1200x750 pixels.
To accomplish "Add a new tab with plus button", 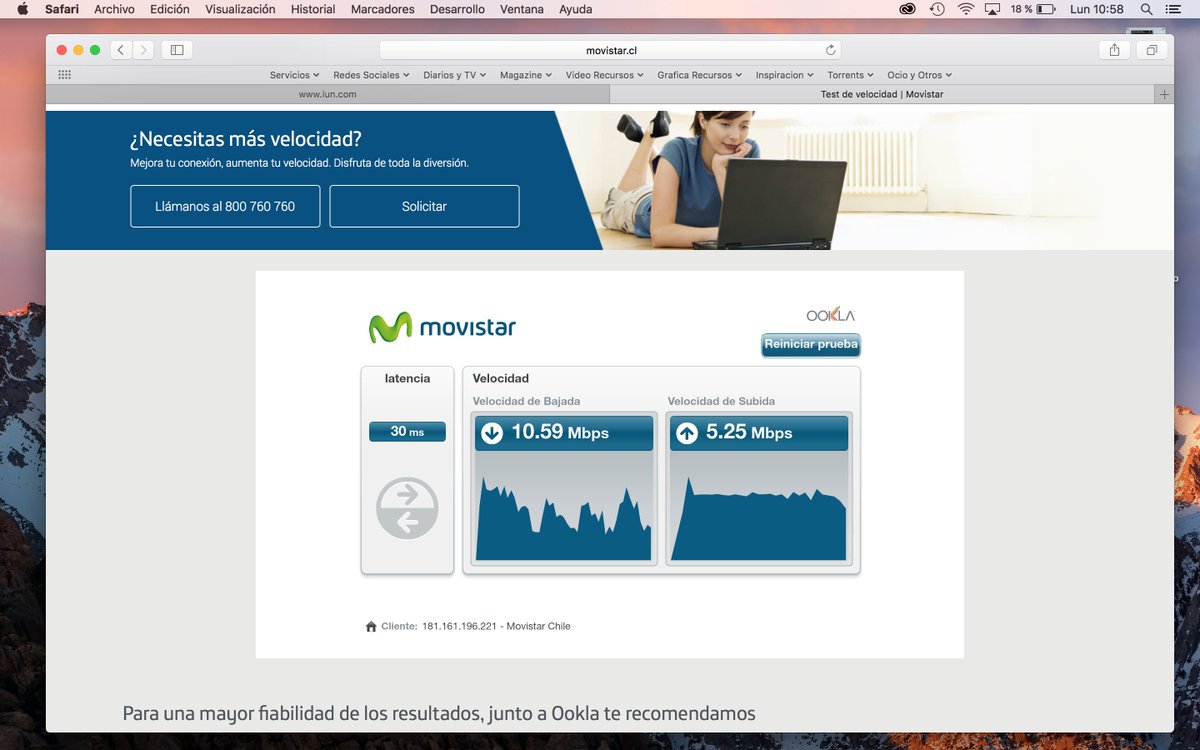I will [1163, 94].
